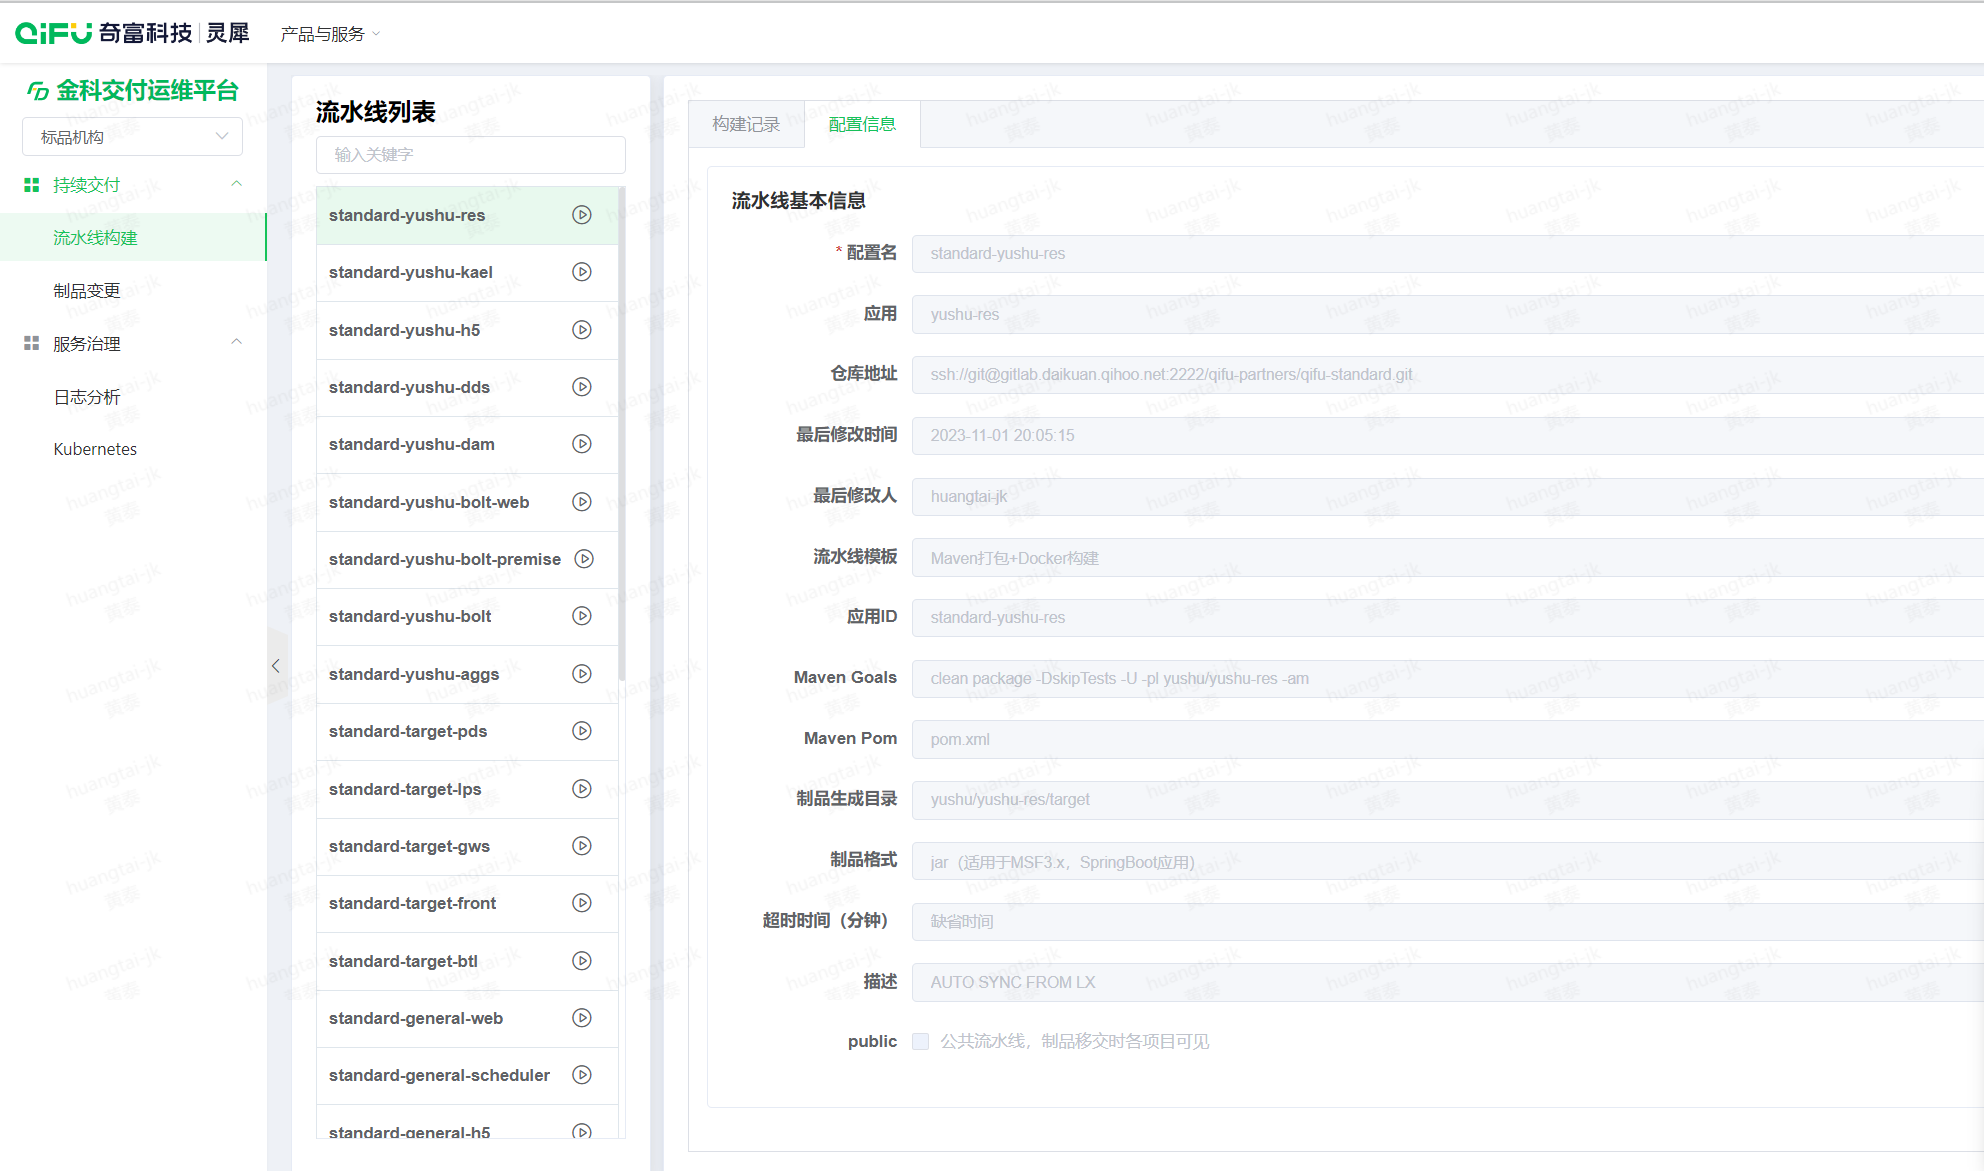The image size is (1984, 1171).
Task: Run the standard-general-scheduler pipeline
Action: (581, 1075)
